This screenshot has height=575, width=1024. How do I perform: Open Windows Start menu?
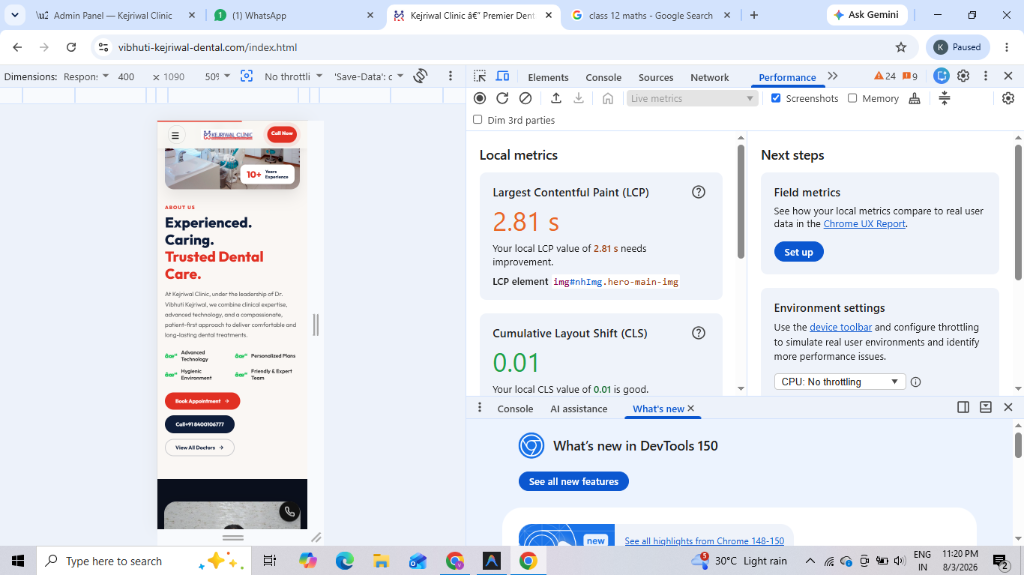point(18,561)
